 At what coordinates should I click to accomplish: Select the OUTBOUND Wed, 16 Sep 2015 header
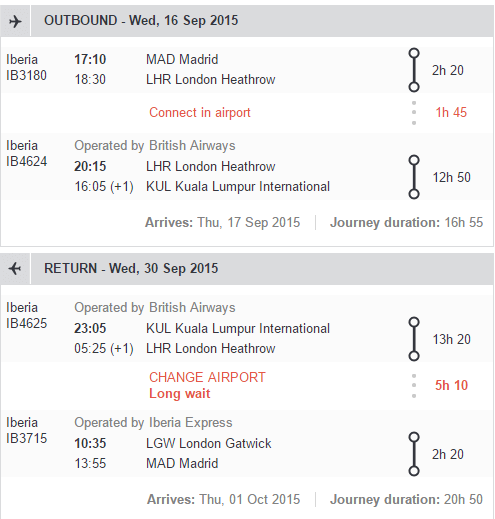(x=141, y=21)
